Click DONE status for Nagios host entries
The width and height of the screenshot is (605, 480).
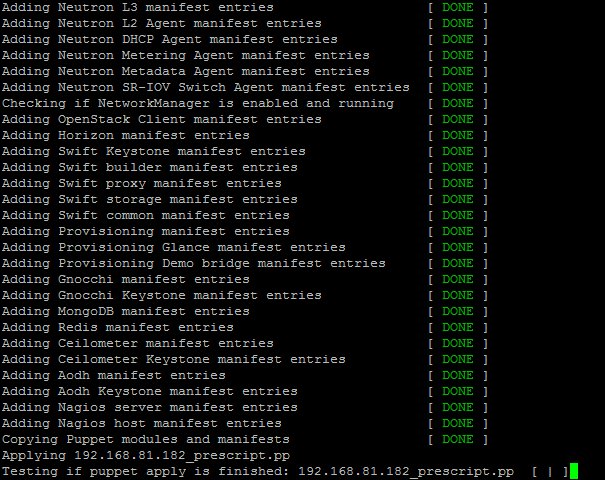458,424
